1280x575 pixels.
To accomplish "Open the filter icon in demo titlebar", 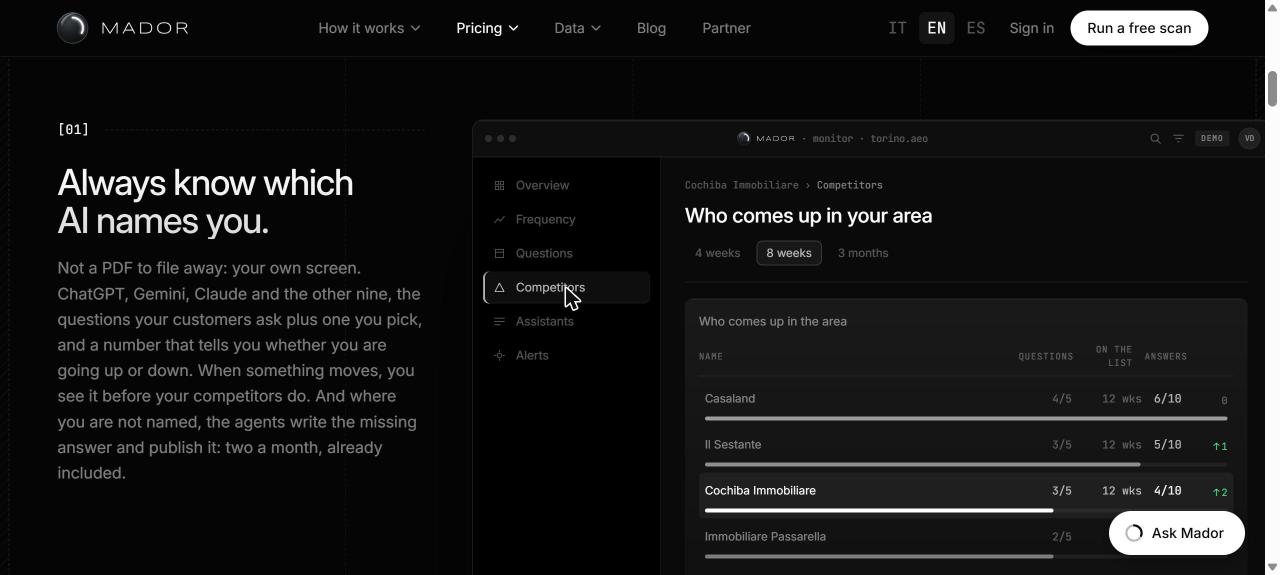I will point(1178,139).
